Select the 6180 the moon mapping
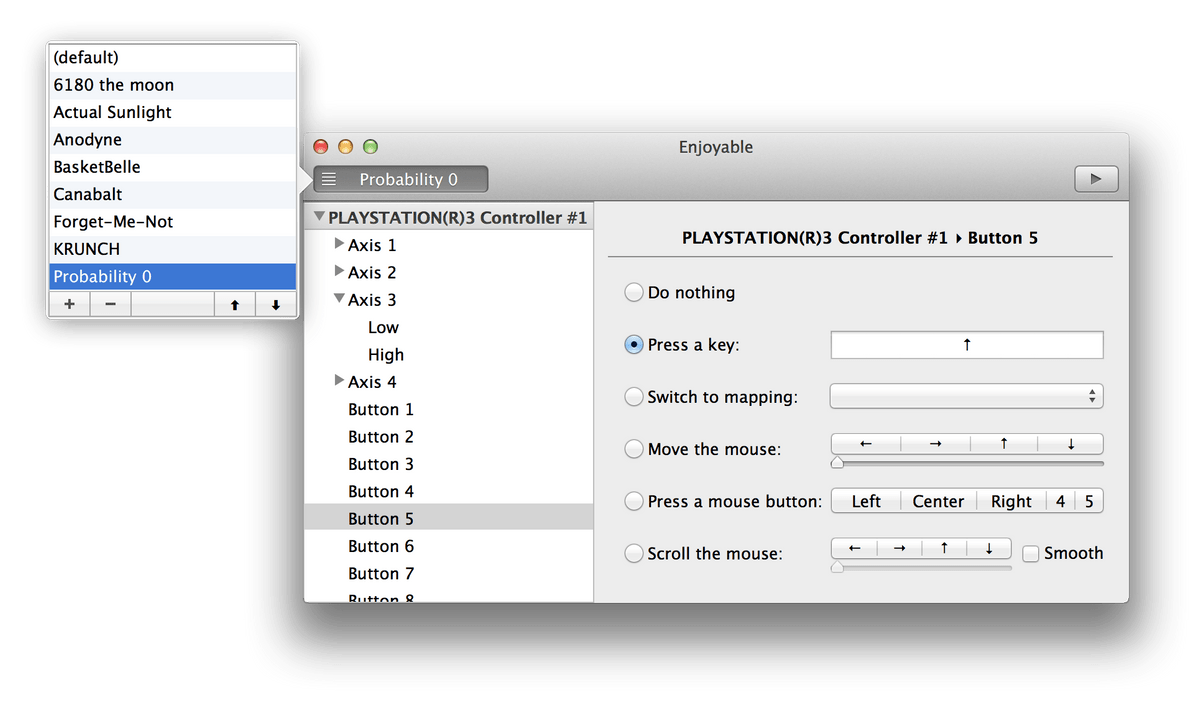The width and height of the screenshot is (1200, 701). click(172, 85)
